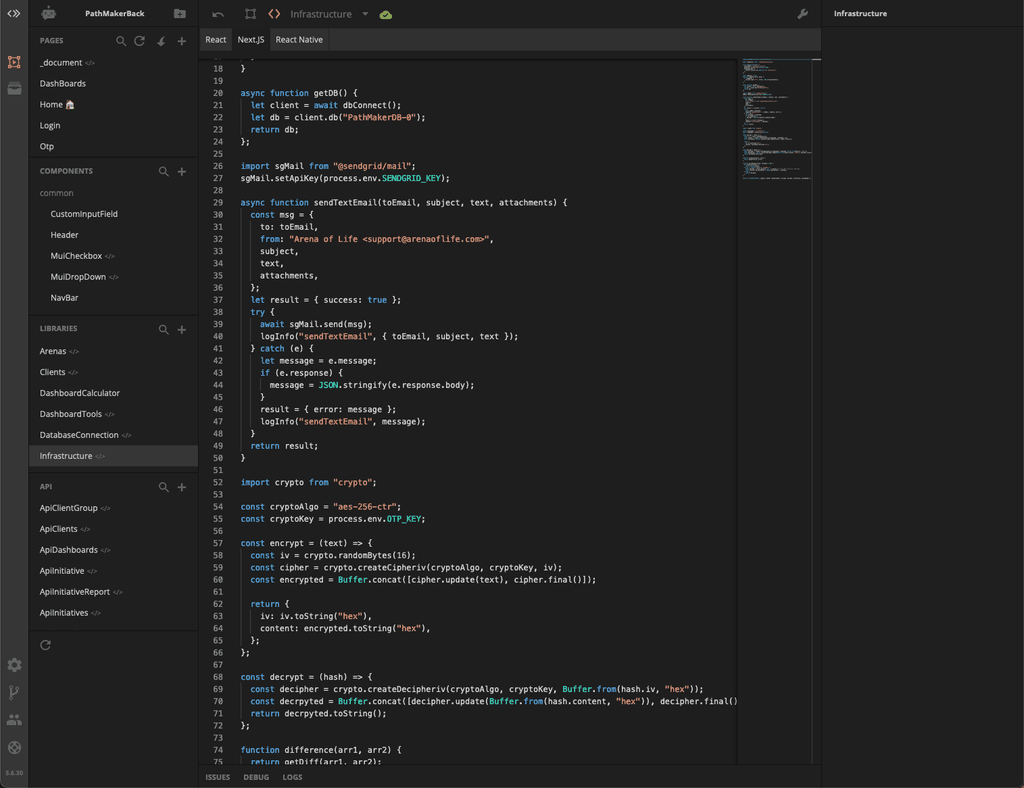Click the robot logo beside PathMakerBack
Screen dimensions: 1024x788
coord(48,13)
